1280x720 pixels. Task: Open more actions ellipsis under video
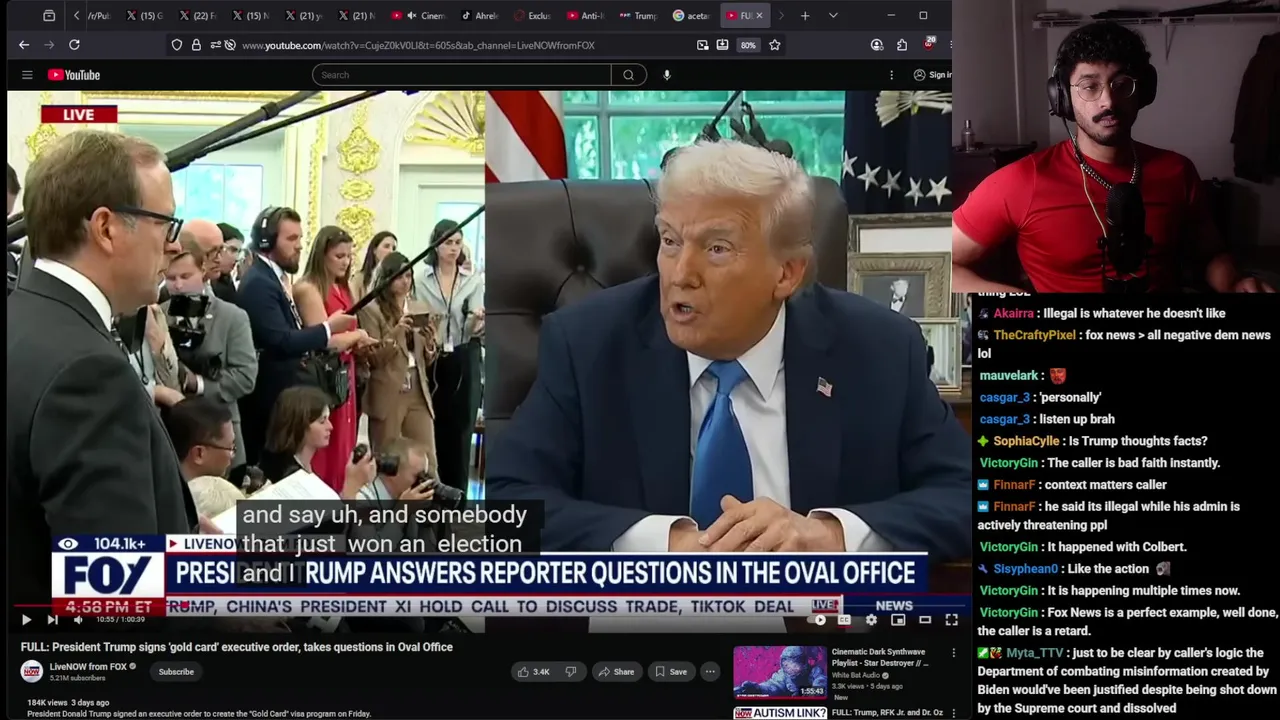pyautogui.click(x=710, y=672)
